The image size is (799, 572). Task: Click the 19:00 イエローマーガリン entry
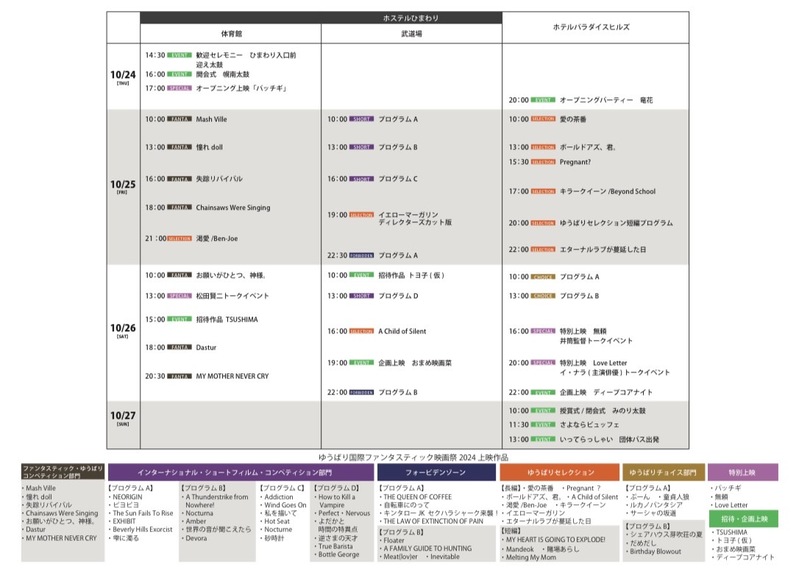coord(389,219)
